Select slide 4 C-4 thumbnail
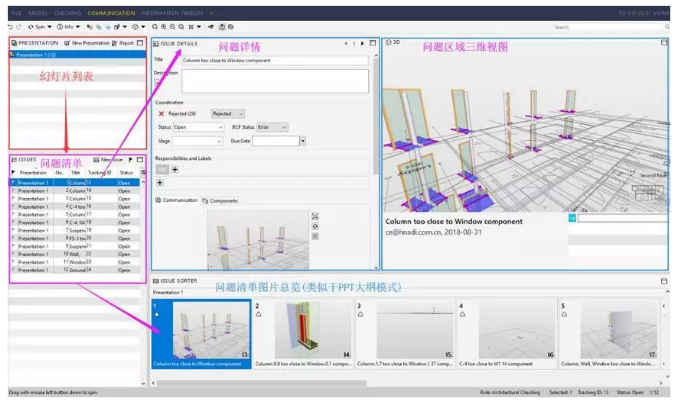 (x=507, y=334)
